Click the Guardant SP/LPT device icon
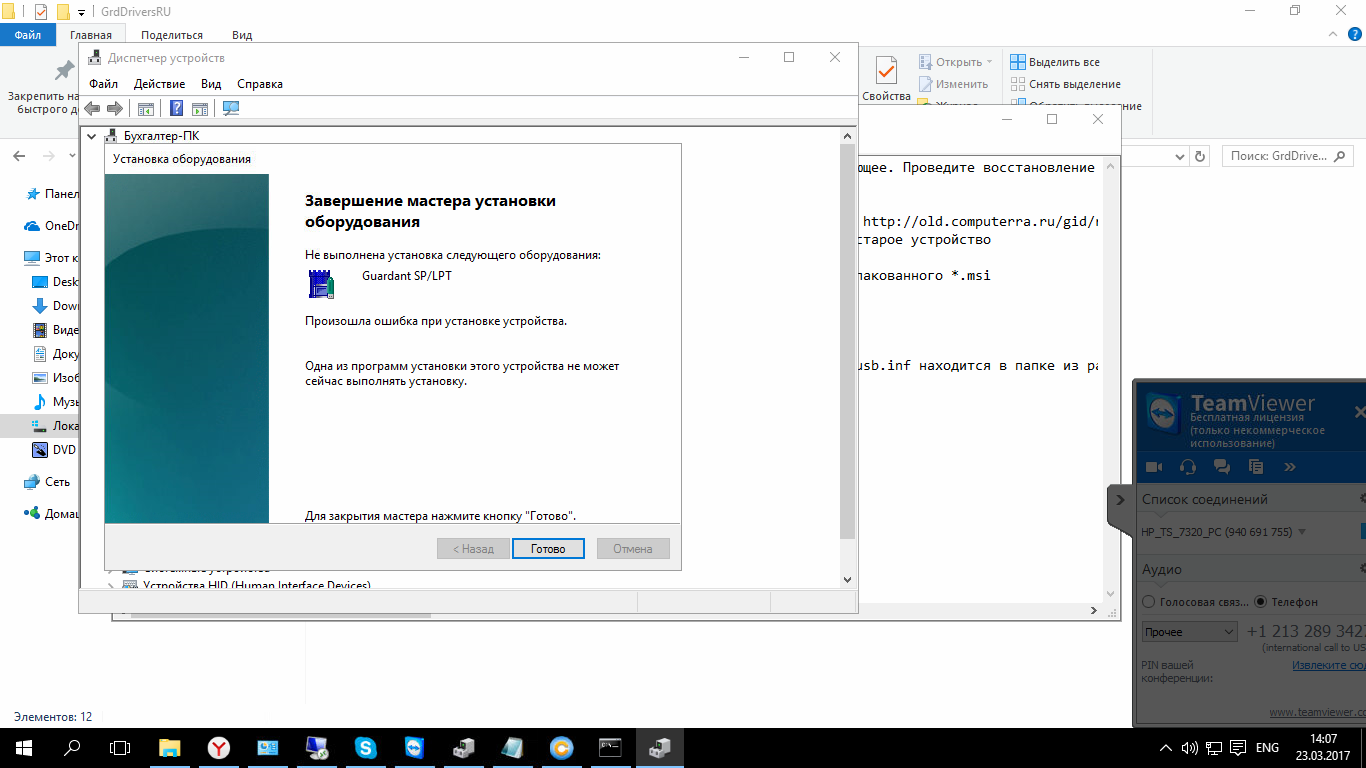 click(x=321, y=284)
